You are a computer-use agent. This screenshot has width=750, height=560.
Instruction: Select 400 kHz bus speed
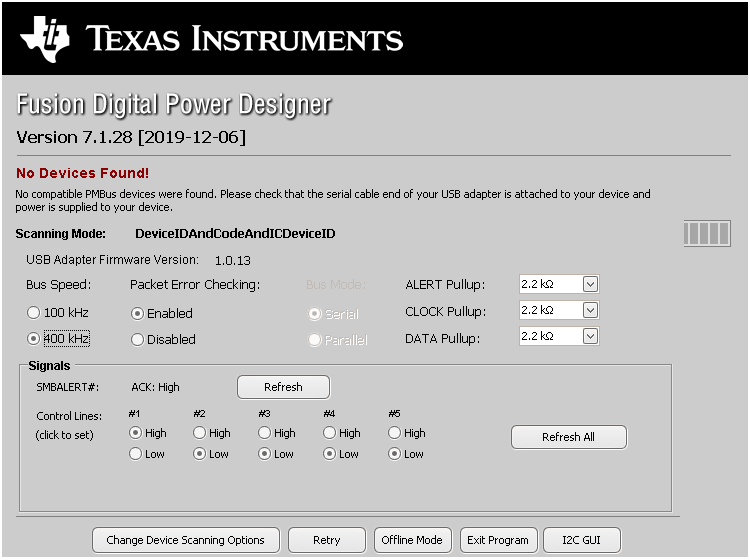34,339
